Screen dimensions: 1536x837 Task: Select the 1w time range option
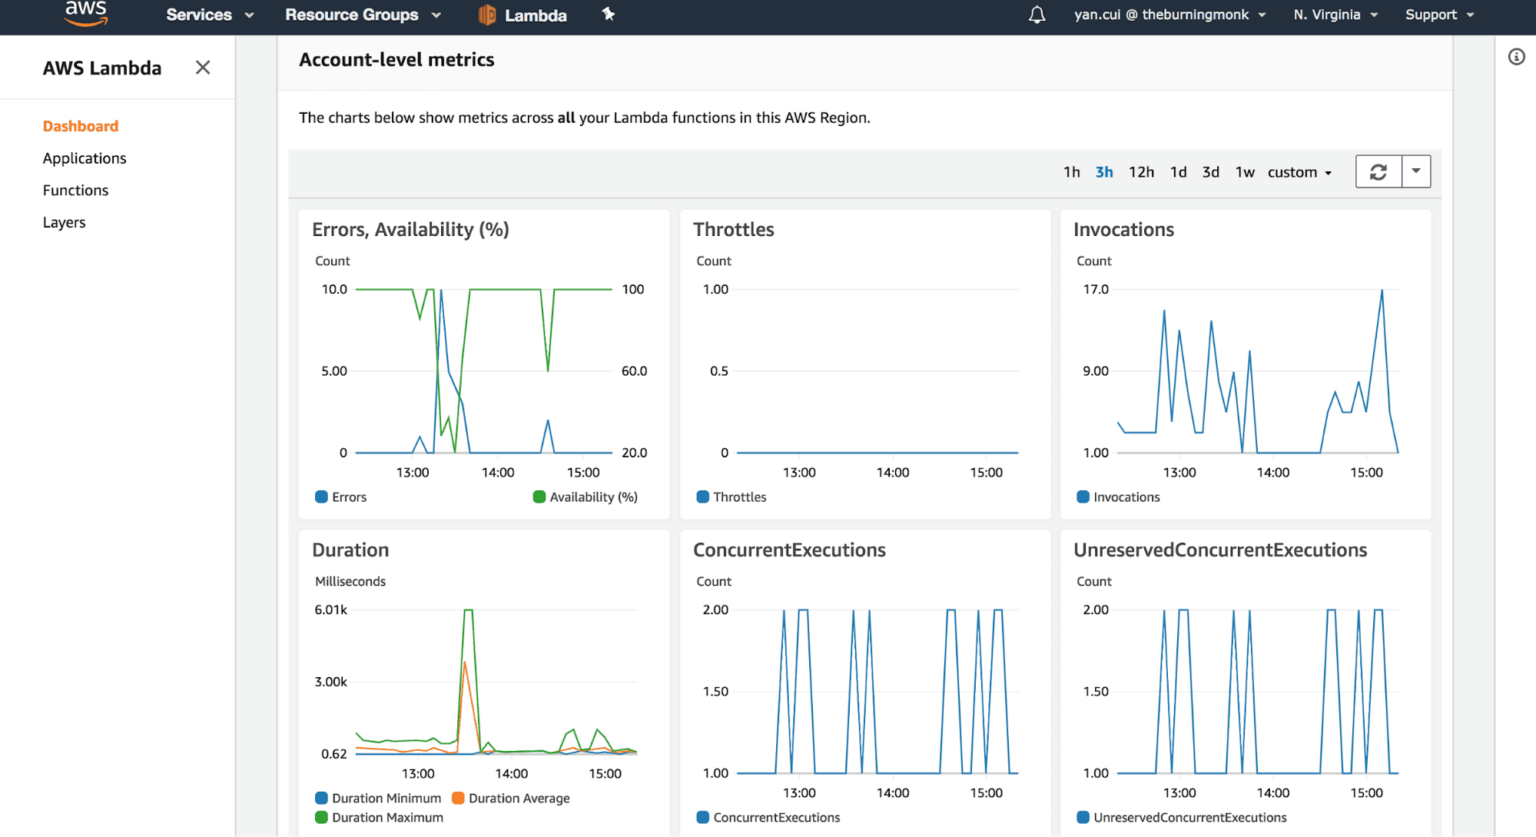tap(1245, 171)
